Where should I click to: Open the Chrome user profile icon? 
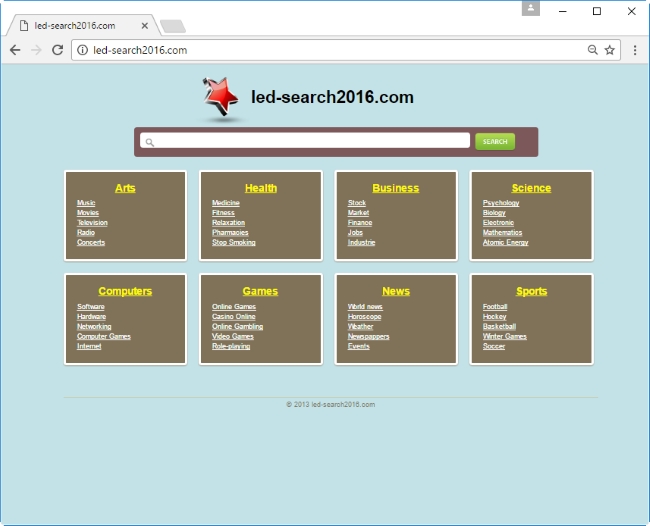click(530, 9)
